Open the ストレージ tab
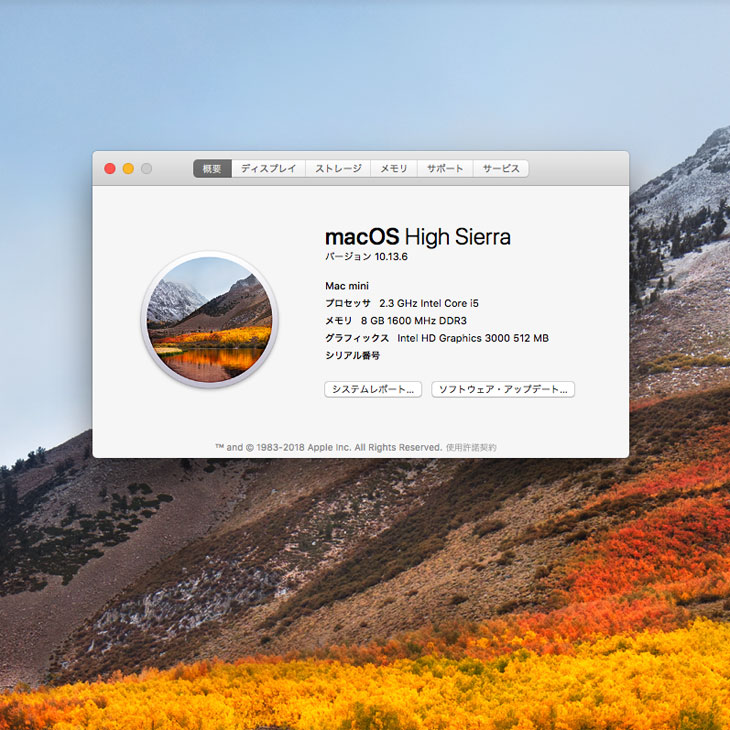This screenshot has height=730, width=730. click(x=338, y=169)
